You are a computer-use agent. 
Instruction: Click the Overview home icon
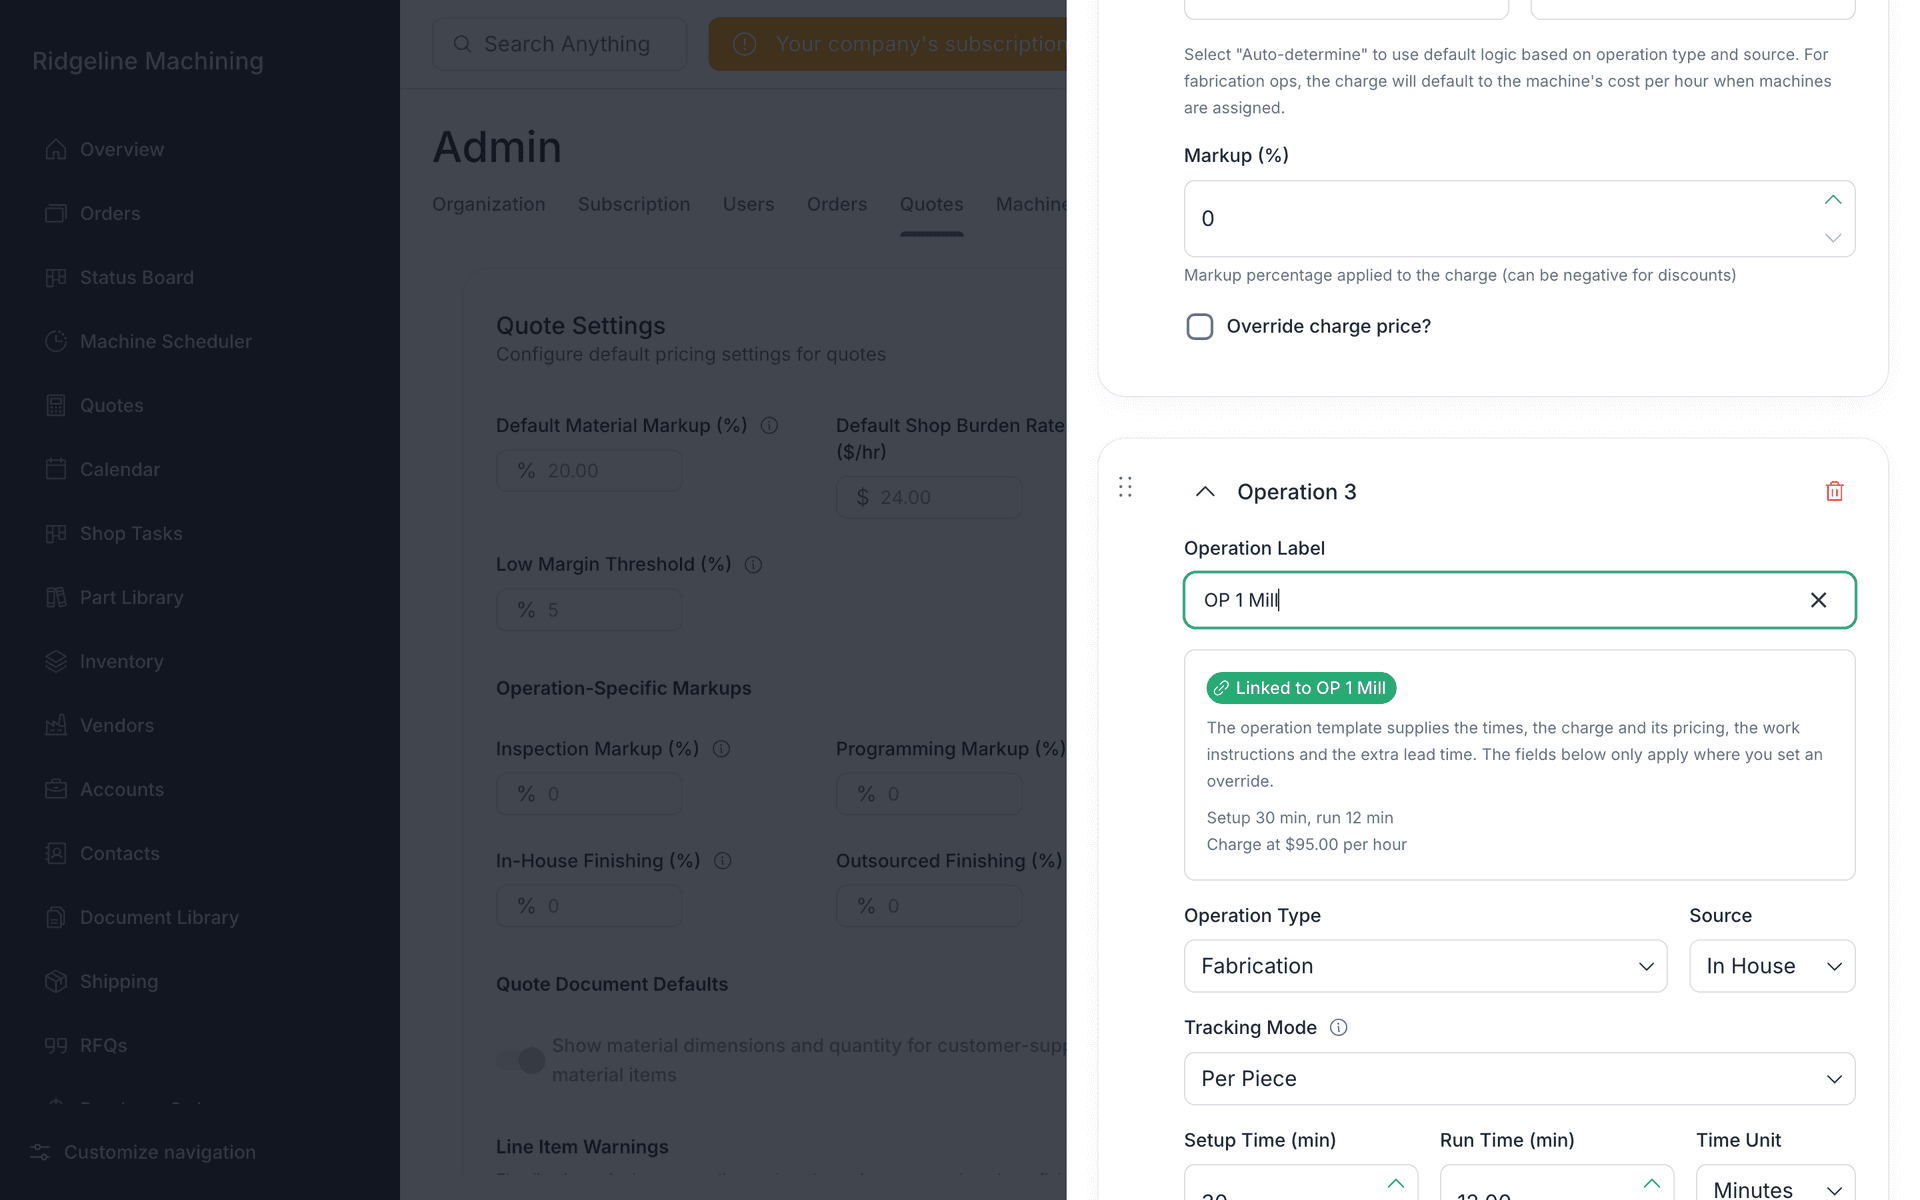(56, 149)
